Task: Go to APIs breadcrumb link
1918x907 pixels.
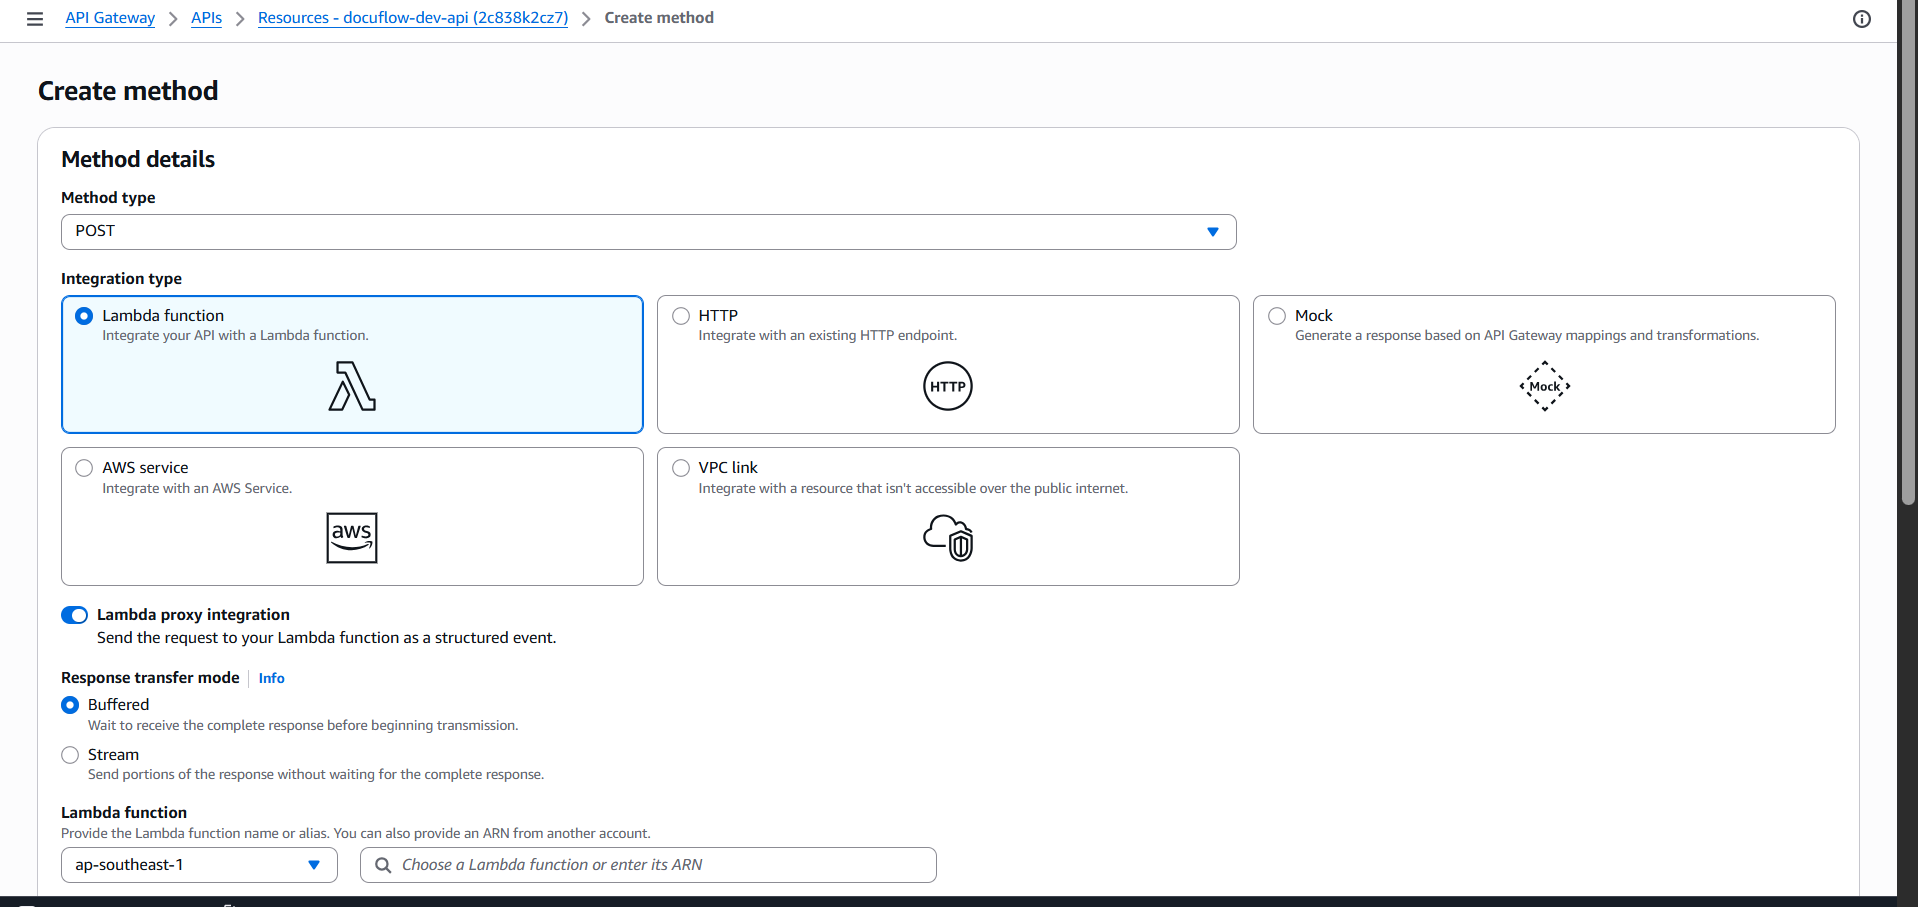Action: pyautogui.click(x=206, y=18)
